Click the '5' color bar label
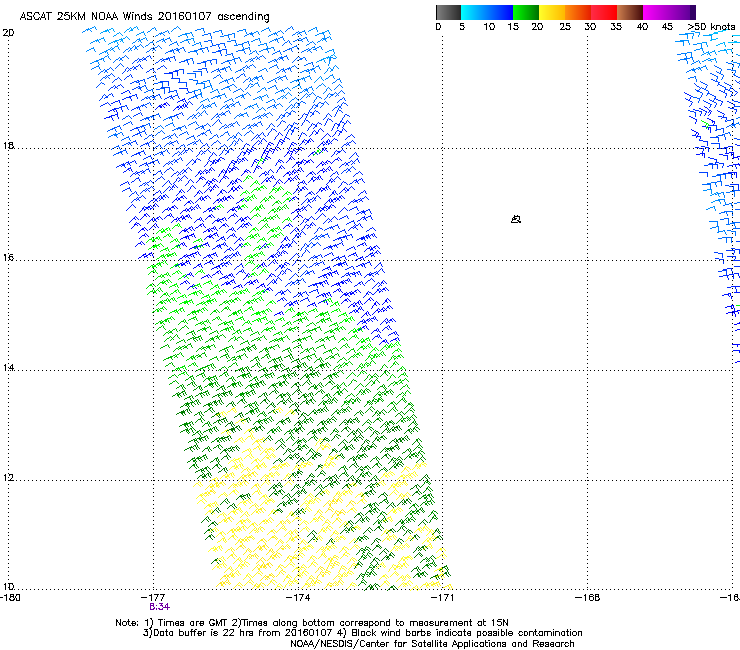 coord(462,27)
